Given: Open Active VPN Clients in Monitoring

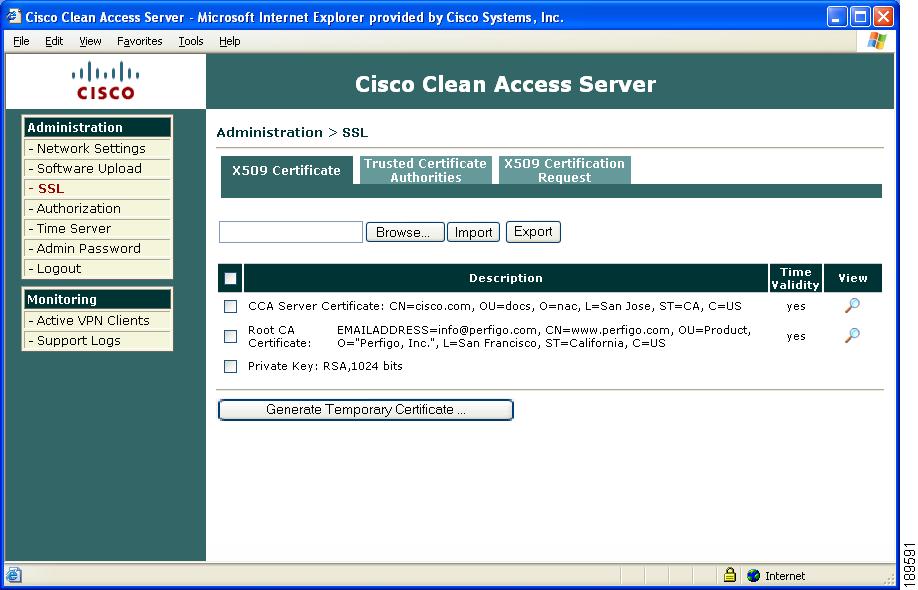Looking at the screenshot, I should coord(97,321).
